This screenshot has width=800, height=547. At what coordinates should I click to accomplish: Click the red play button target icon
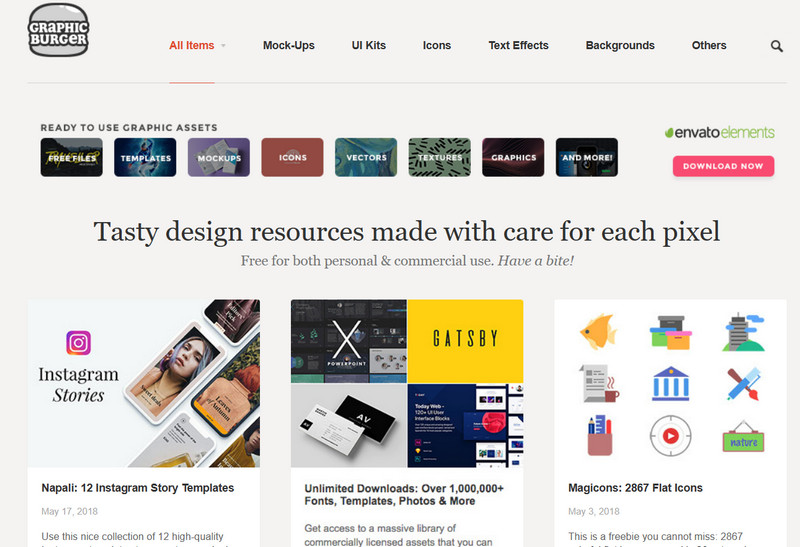tap(670, 436)
